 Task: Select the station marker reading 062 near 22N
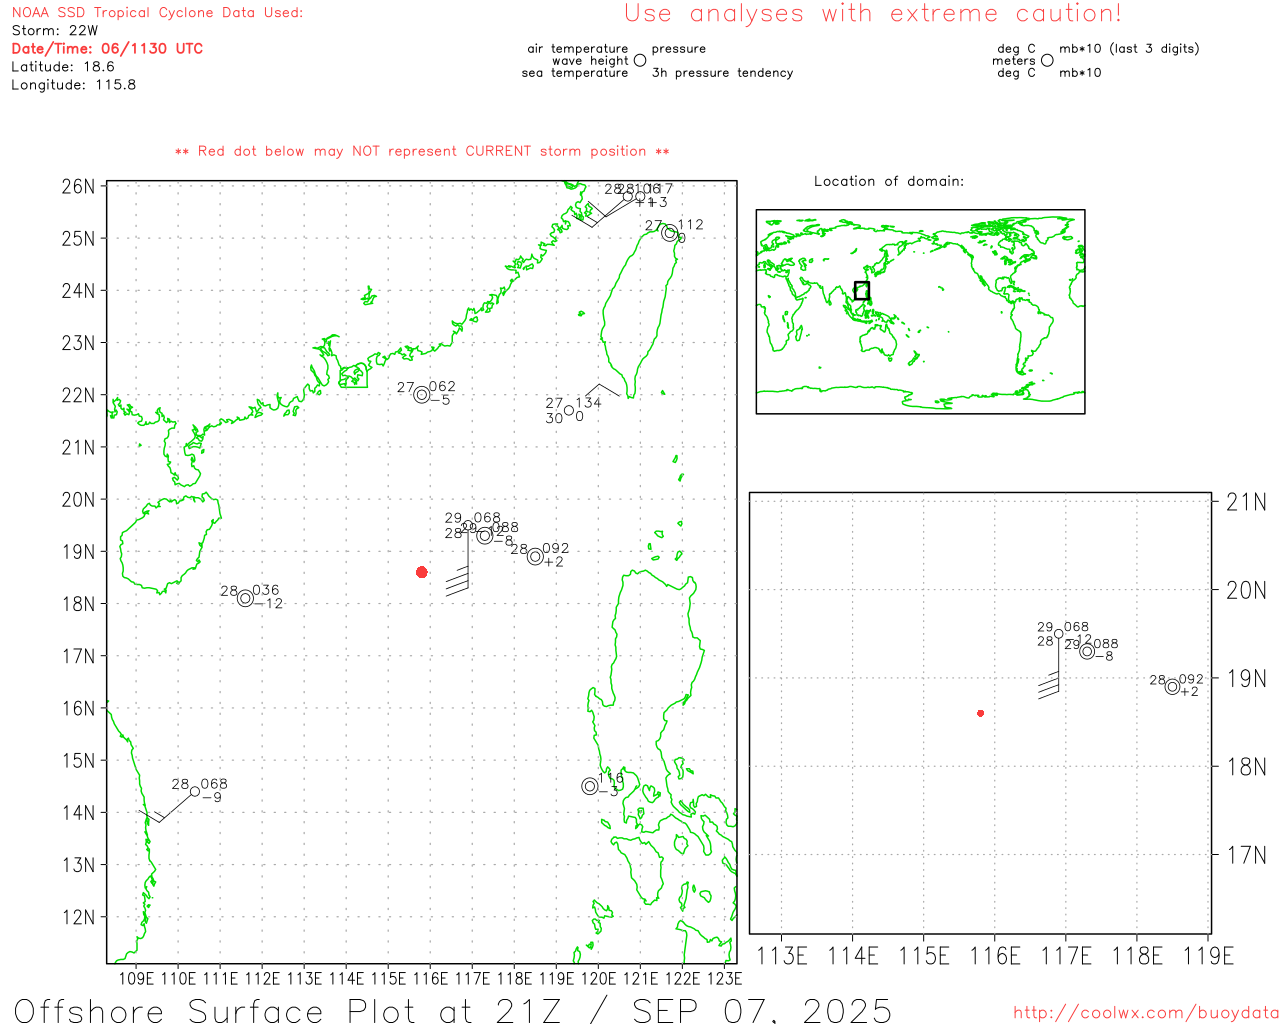pos(422,395)
